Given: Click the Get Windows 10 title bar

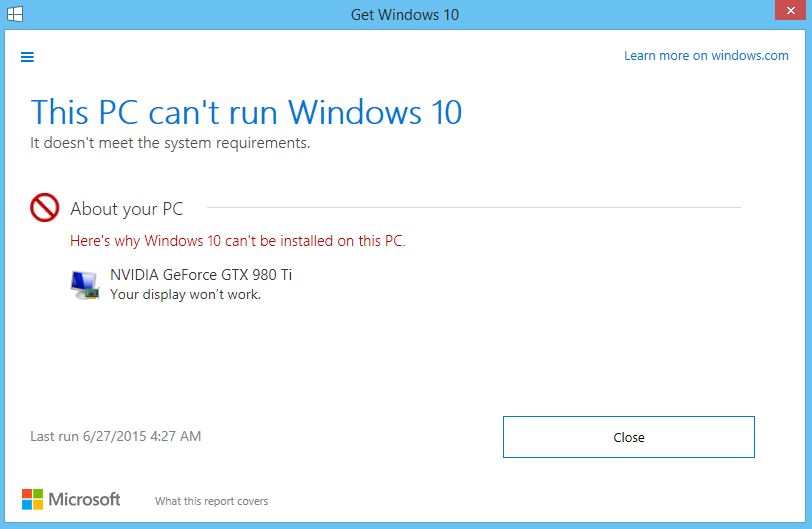Looking at the screenshot, I should click(x=405, y=14).
